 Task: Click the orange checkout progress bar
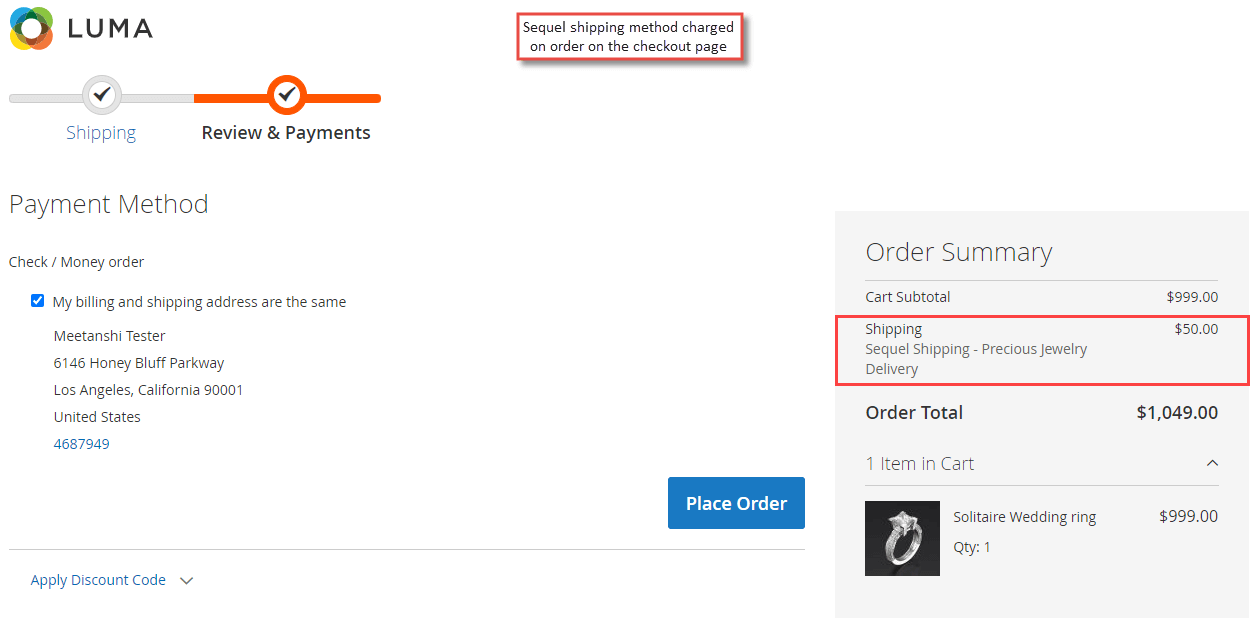pos(330,98)
